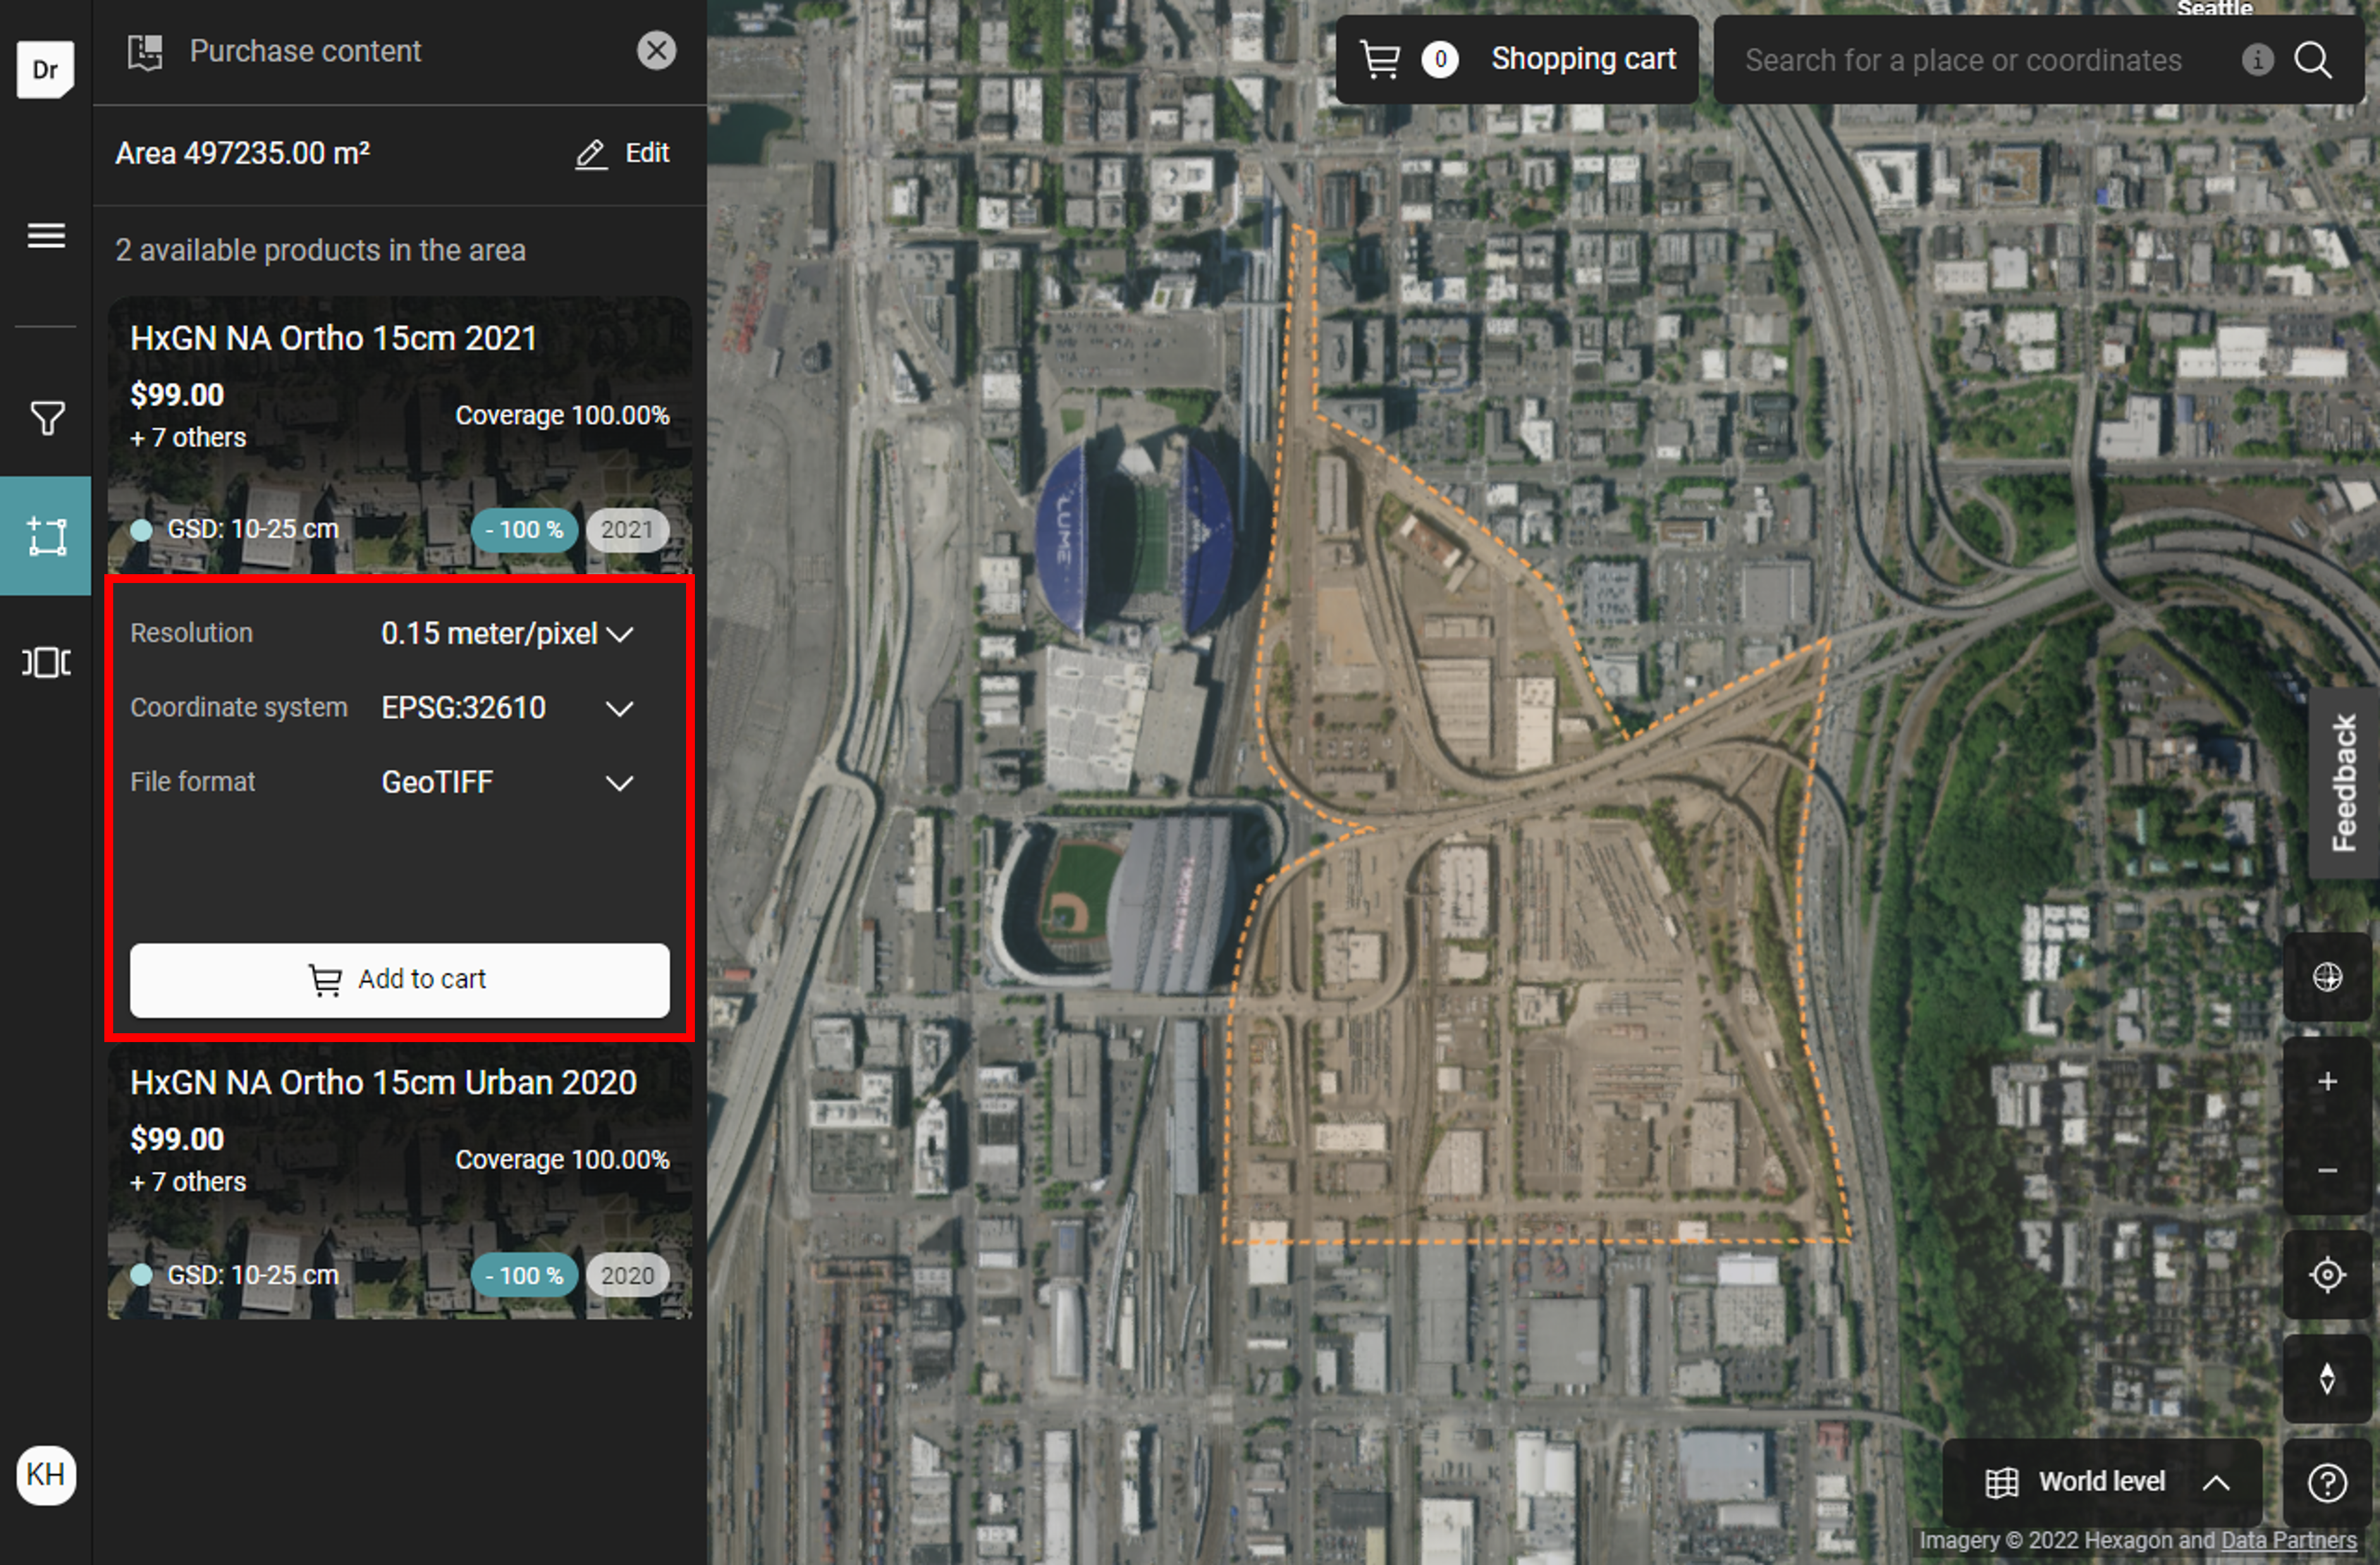2380x1565 pixels.
Task: Select HxGN NA Ortho 15cm Urban 2020 product
Action: (x=399, y=1180)
